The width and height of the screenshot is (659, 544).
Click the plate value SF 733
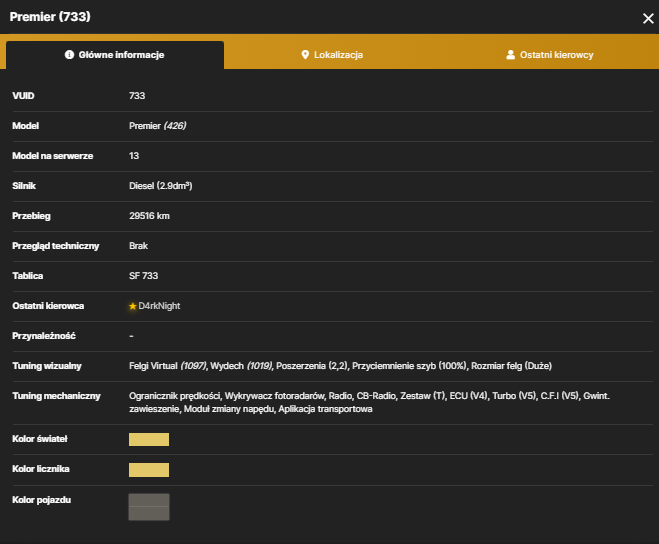(143, 276)
